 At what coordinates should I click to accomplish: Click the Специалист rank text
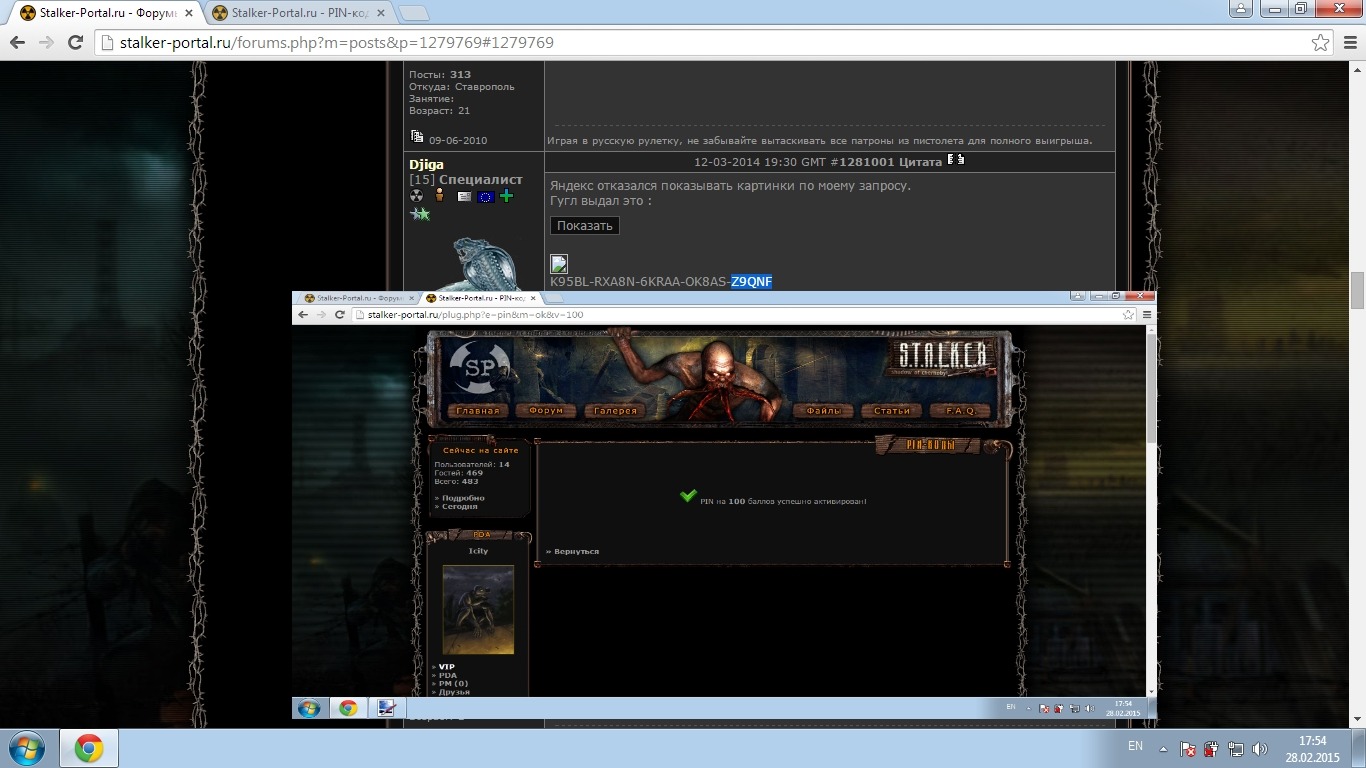pyautogui.click(x=481, y=180)
